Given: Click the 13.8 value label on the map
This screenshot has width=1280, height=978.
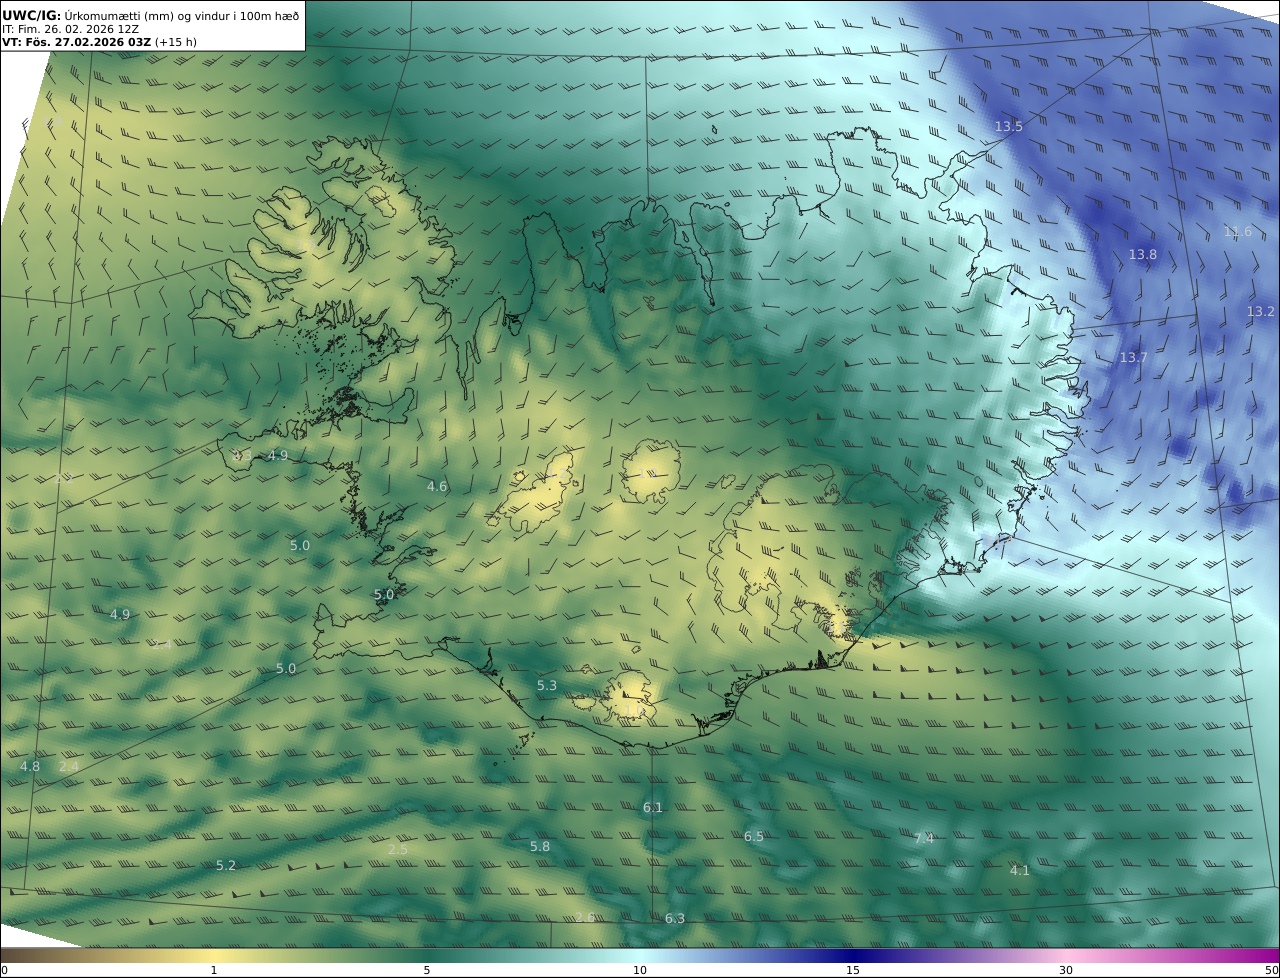Looking at the screenshot, I should 1142,255.
